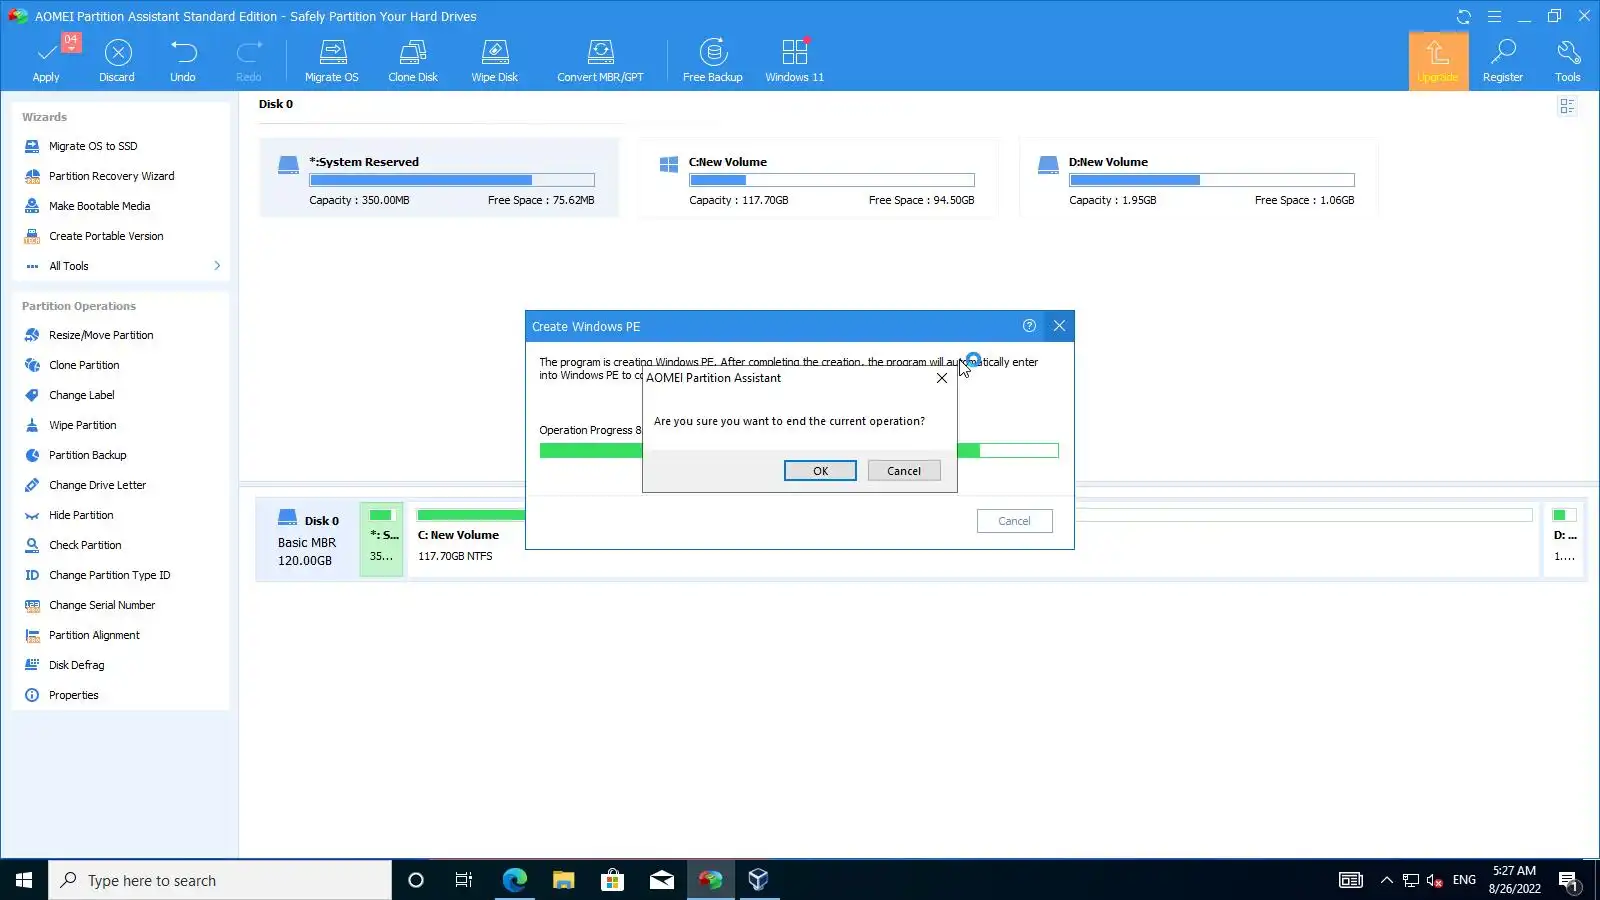Open help in Create Windows PE dialog

pos(1029,326)
